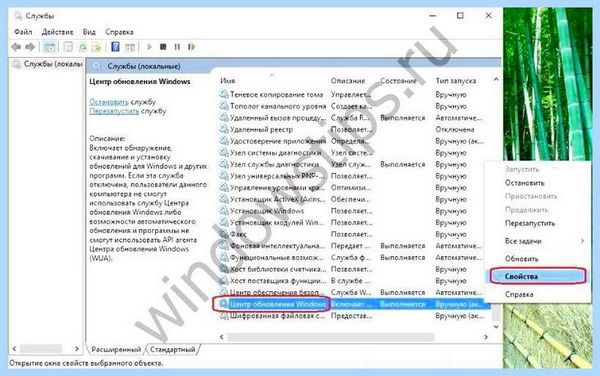Choose Обновить in the context menu
Image resolution: width=600 pixels, height=376 pixels.
click(x=521, y=259)
